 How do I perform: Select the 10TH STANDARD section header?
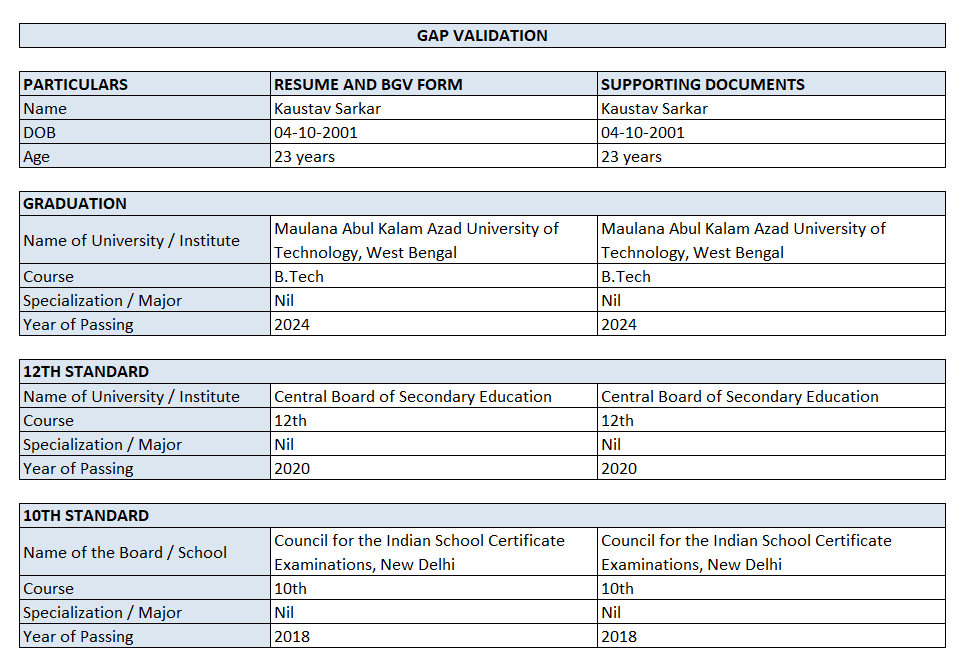click(86, 516)
